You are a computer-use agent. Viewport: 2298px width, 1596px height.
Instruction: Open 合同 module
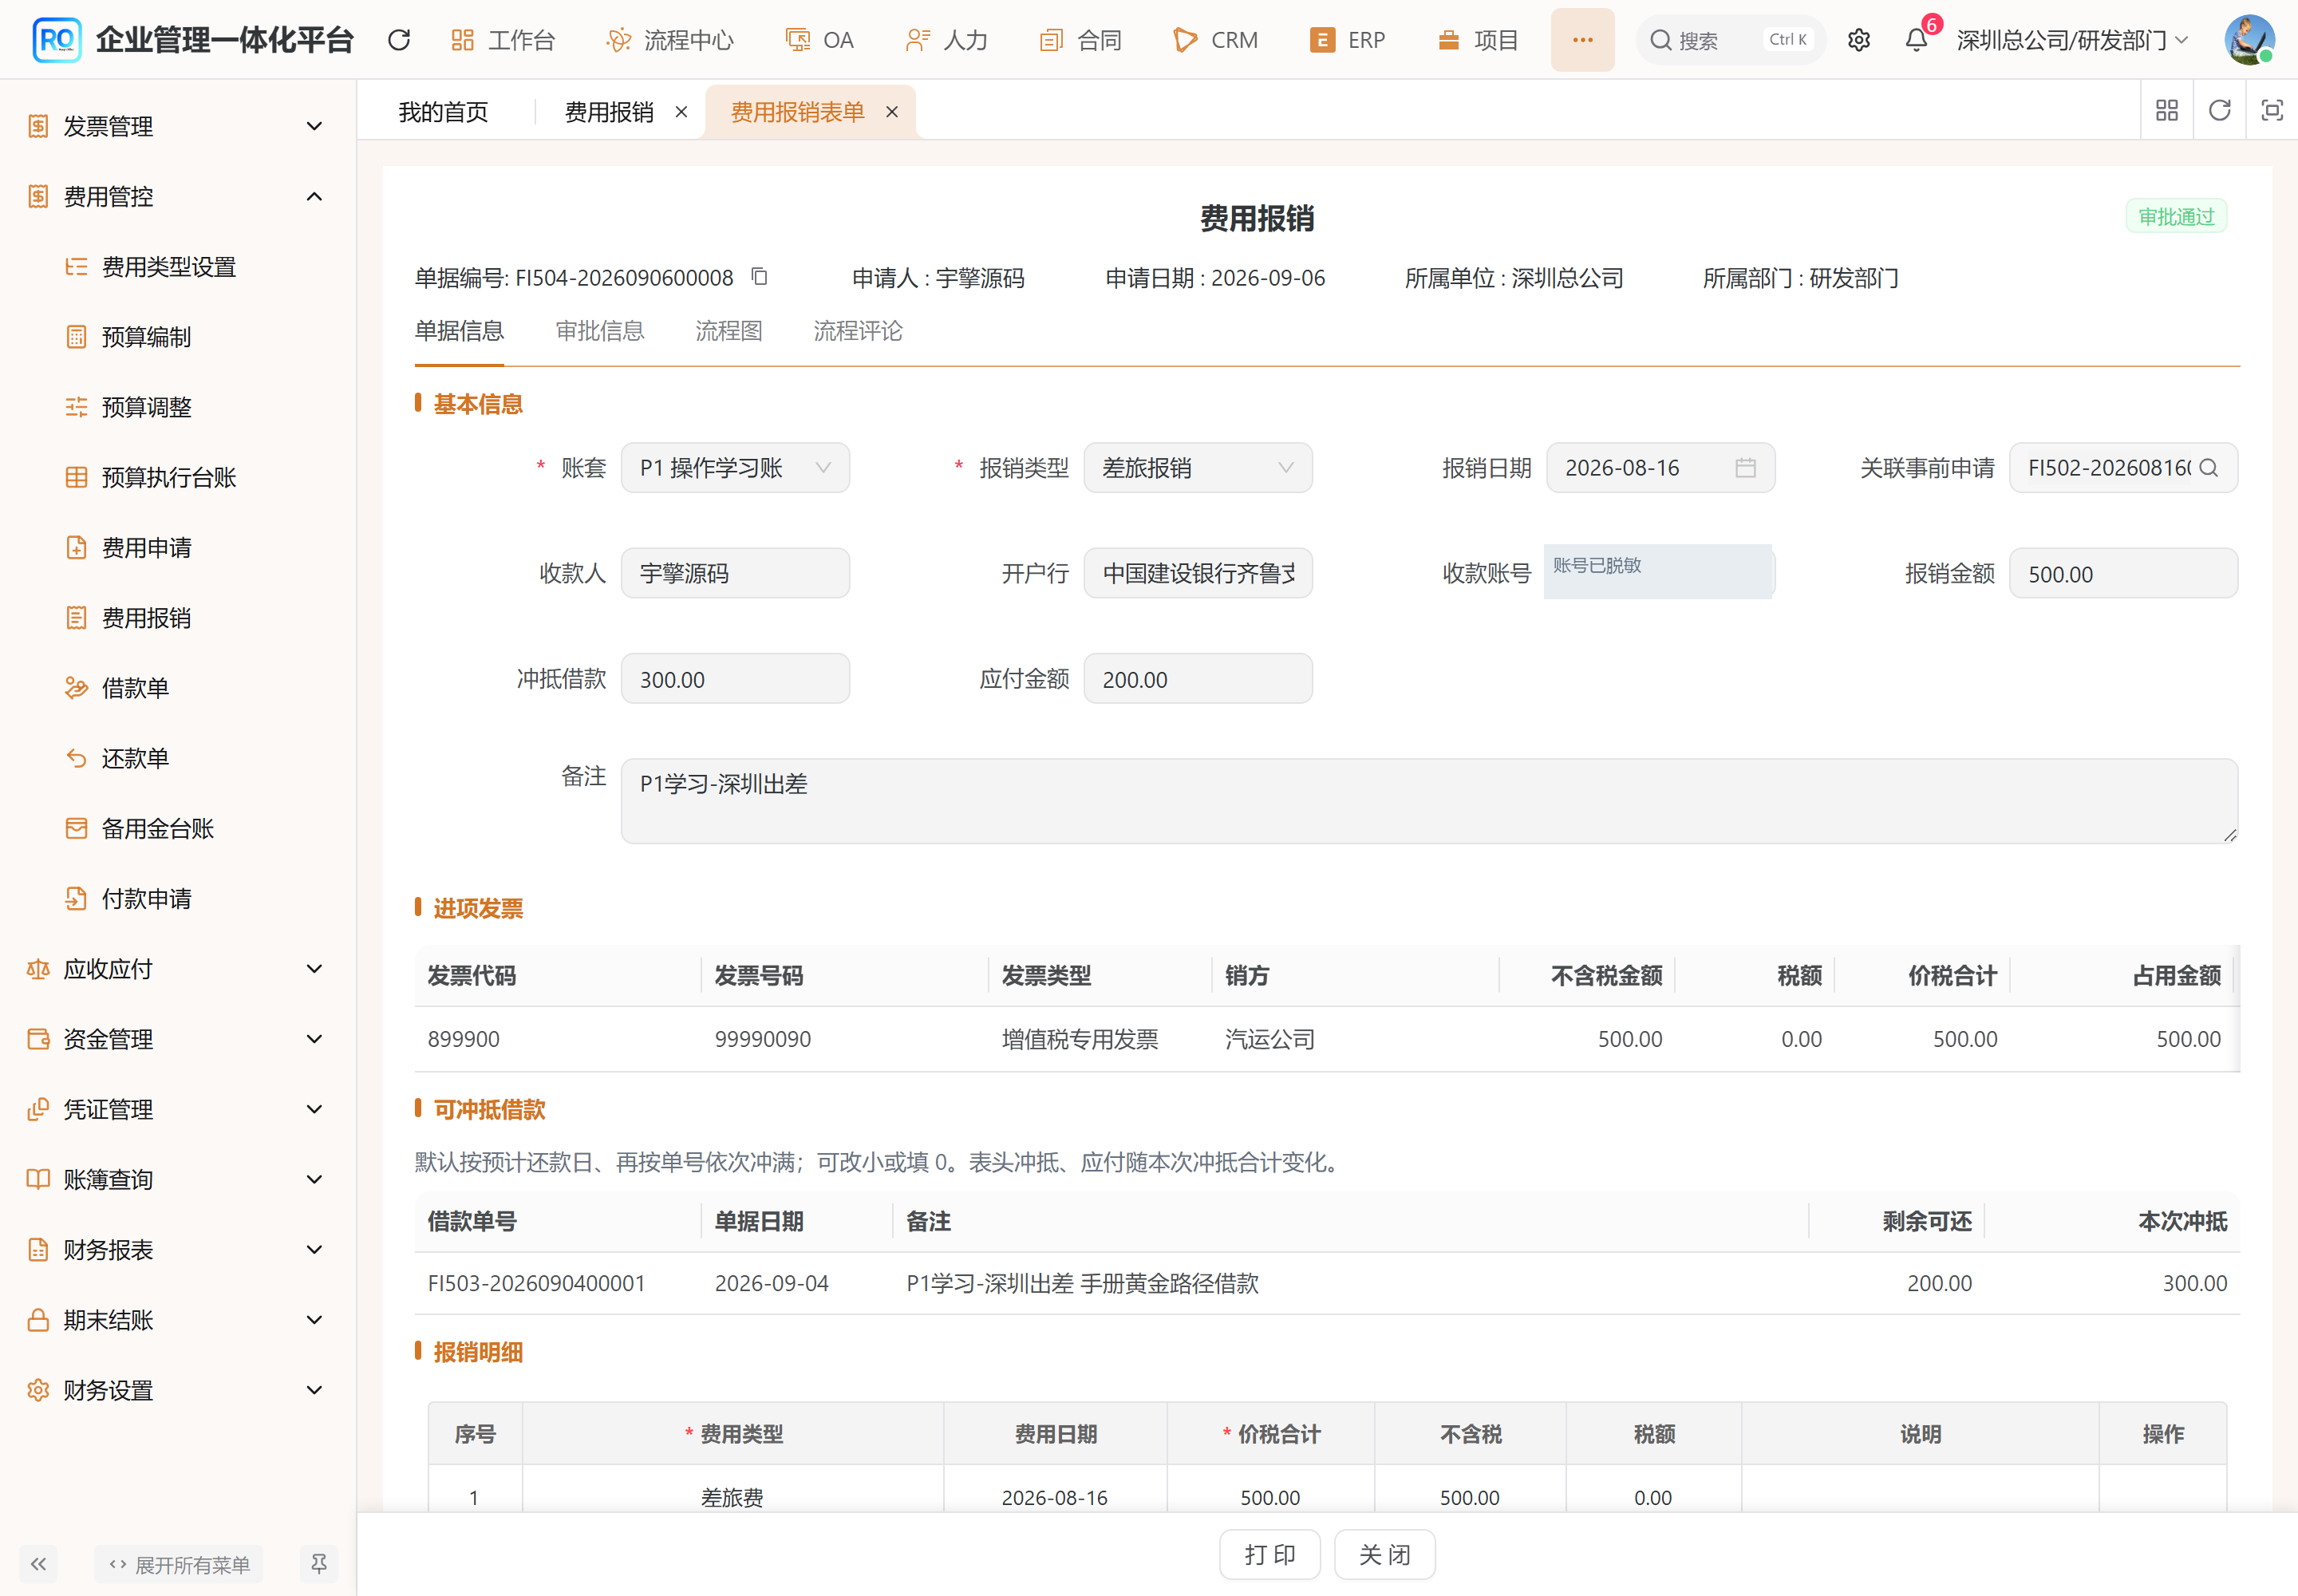click(x=1080, y=40)
